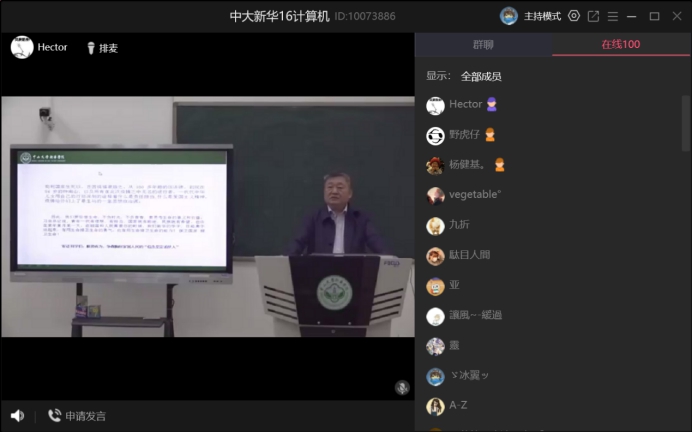Expand the 全部成员 display filter

click(481, 76)
